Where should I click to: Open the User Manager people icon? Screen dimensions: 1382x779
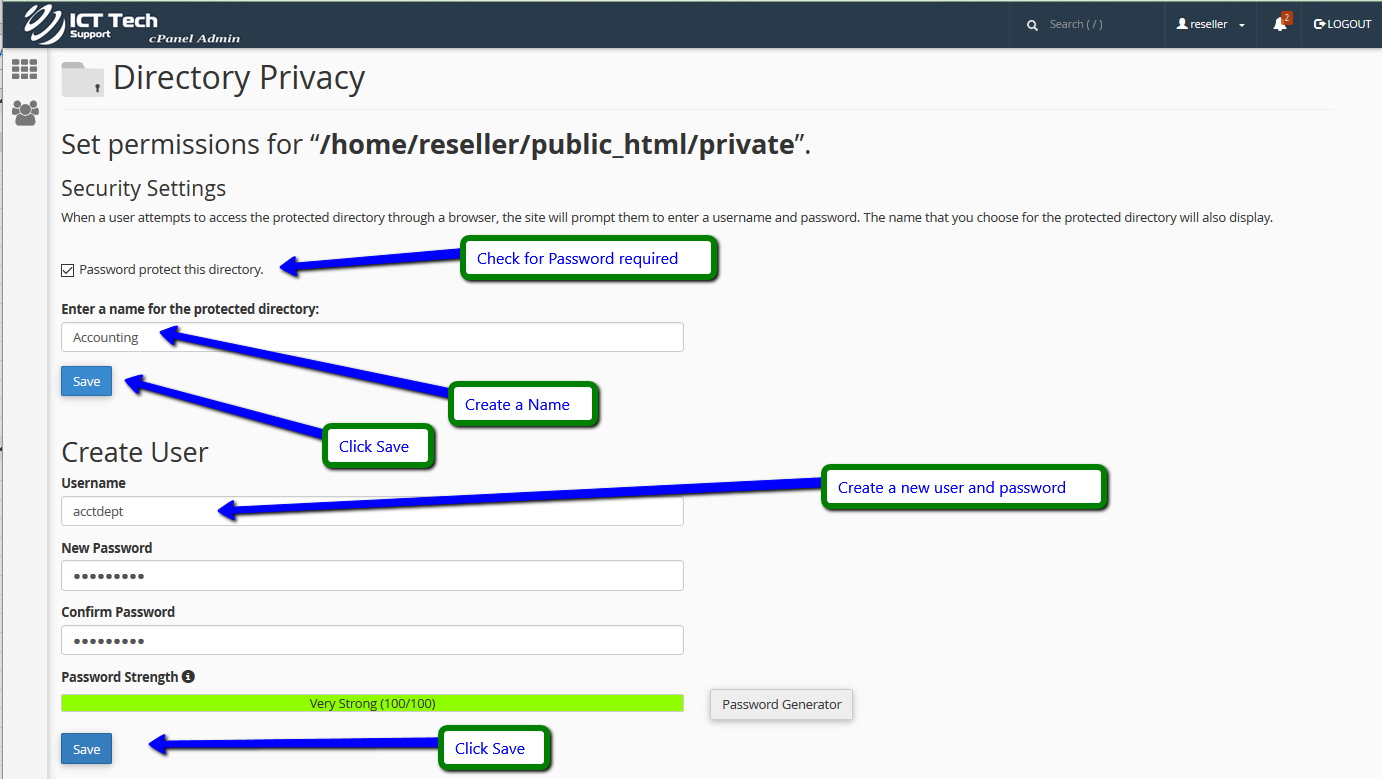coord(25,112)
